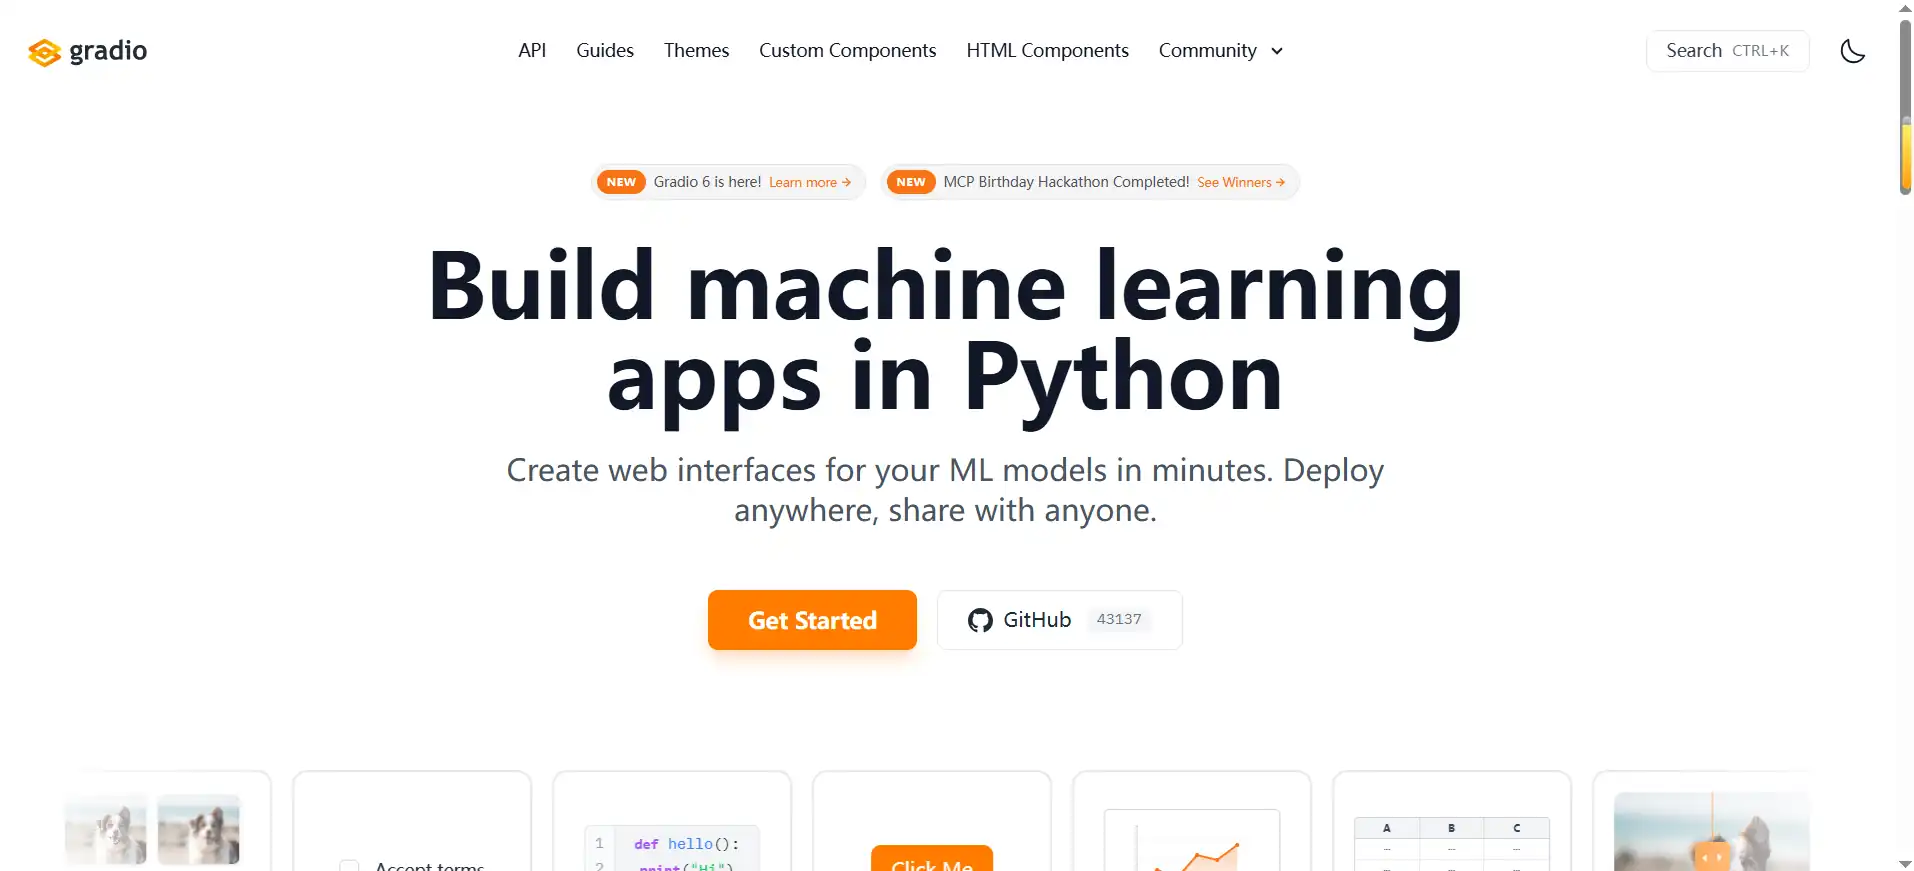Click the Get Started button
Screen dimensions: 1914x871
tap(812, 620)
